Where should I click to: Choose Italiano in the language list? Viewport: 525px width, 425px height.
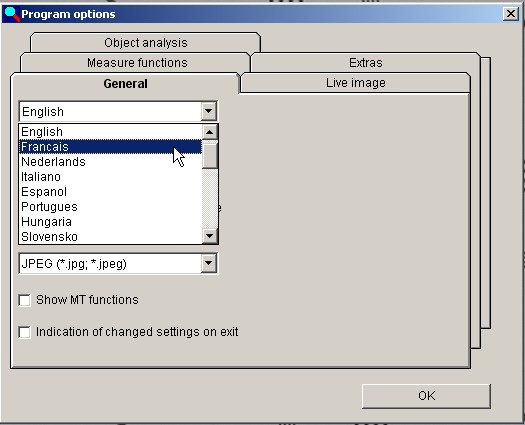[x=110, y=177]
